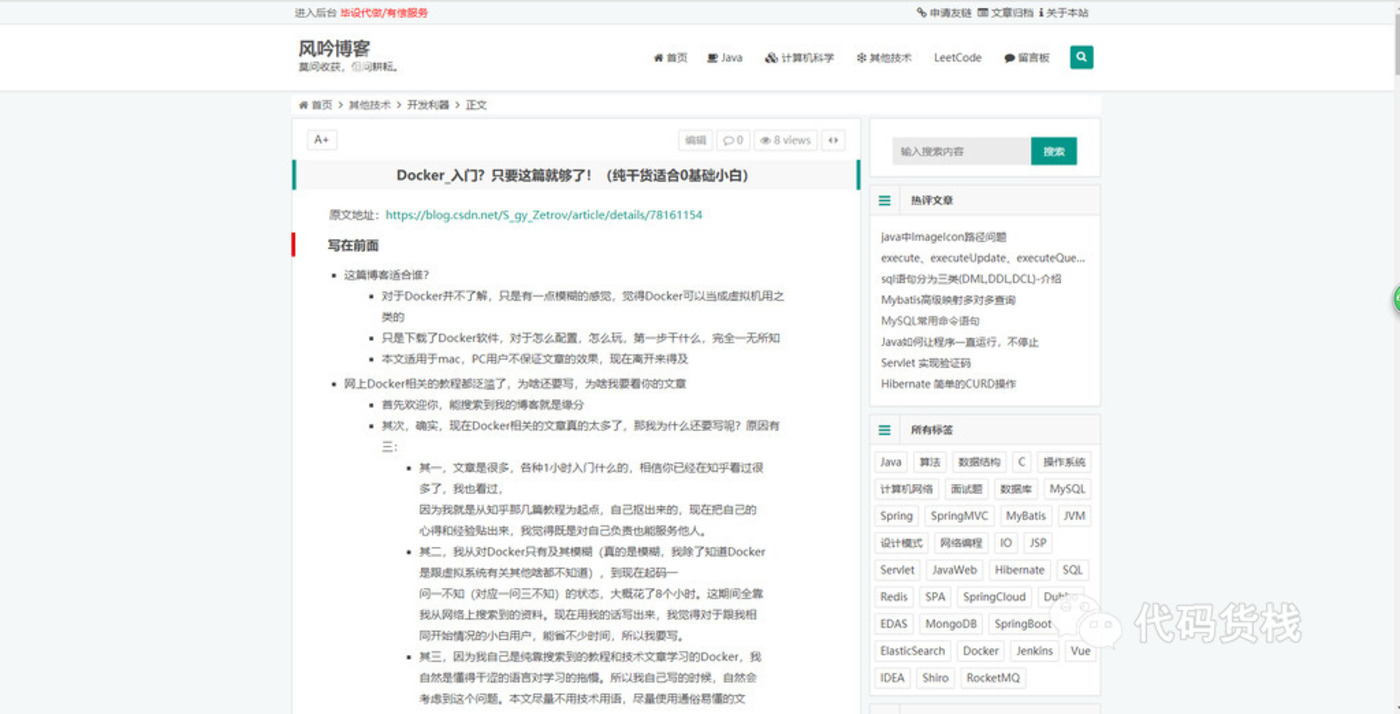Select the 网络编程 tag

pos(961,543)
